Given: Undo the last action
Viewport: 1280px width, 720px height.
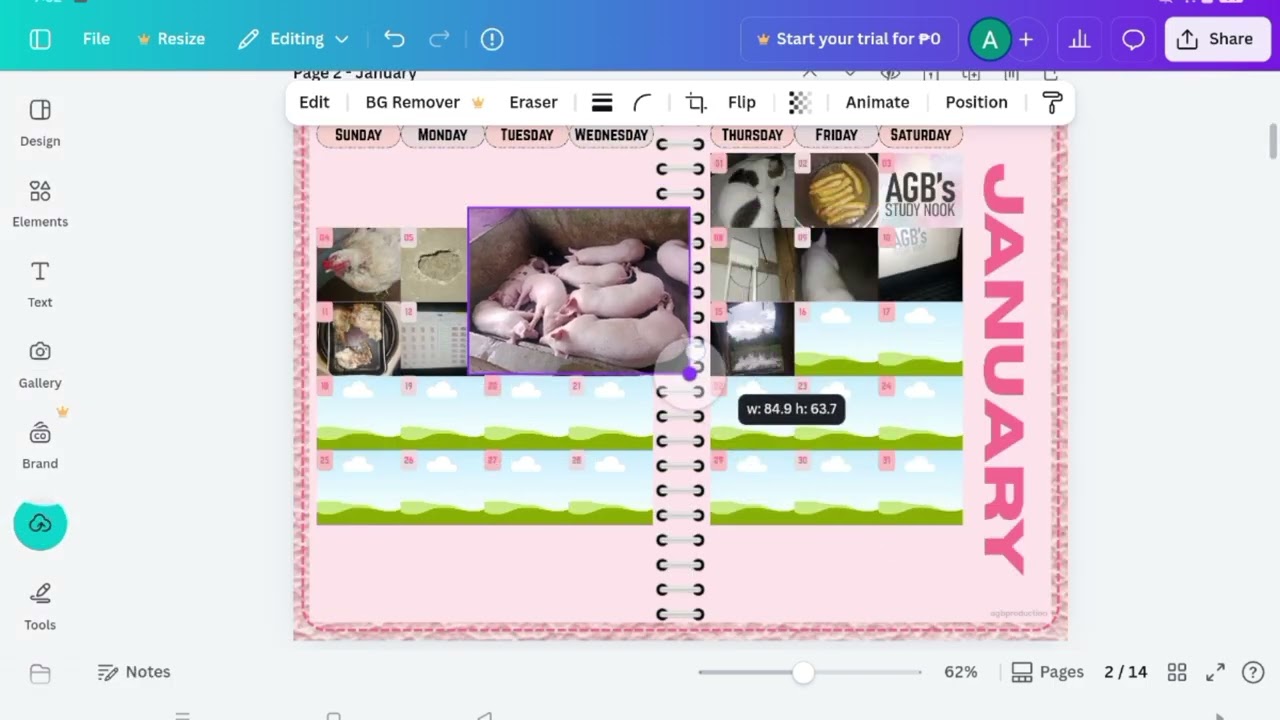Looking at the screenshot, I should coord(394,39).
